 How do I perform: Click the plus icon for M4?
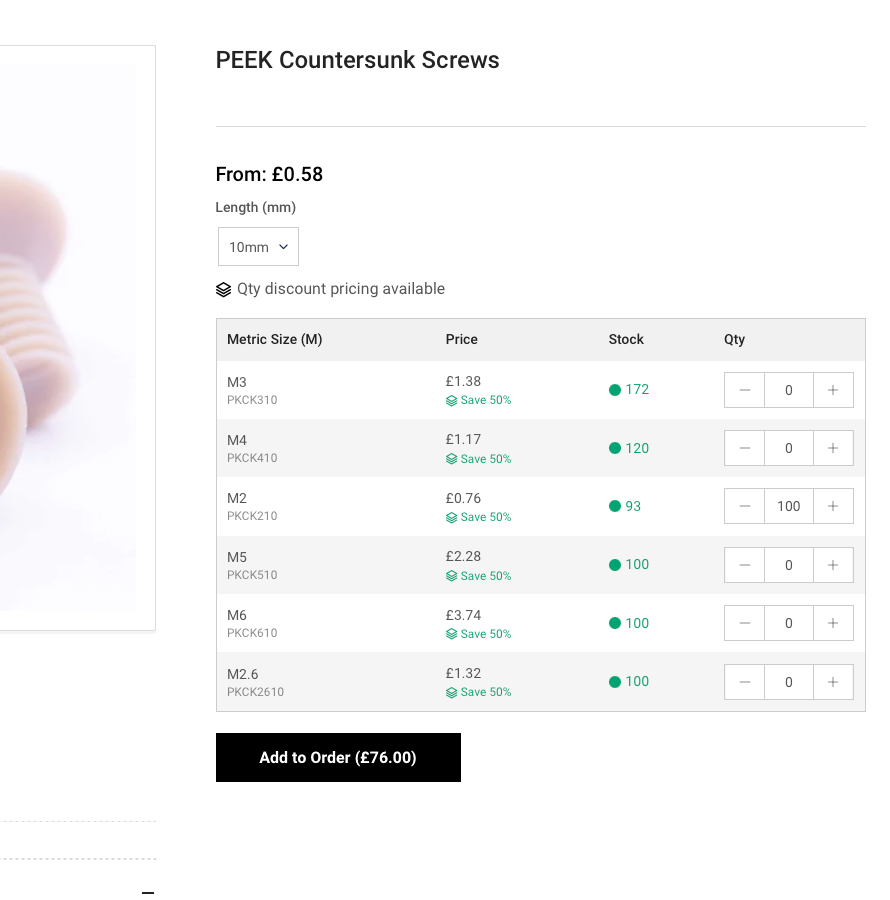pos(833,448)
